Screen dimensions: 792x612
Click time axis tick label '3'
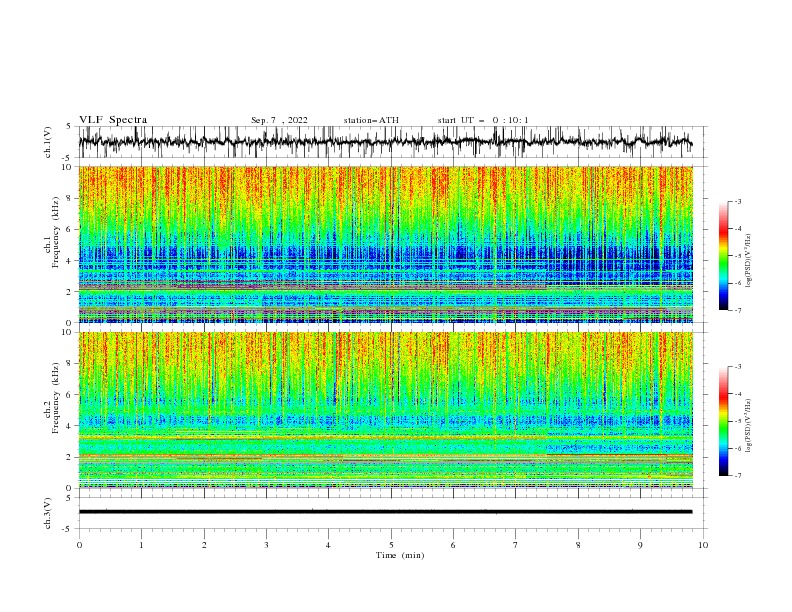point(266,545)
